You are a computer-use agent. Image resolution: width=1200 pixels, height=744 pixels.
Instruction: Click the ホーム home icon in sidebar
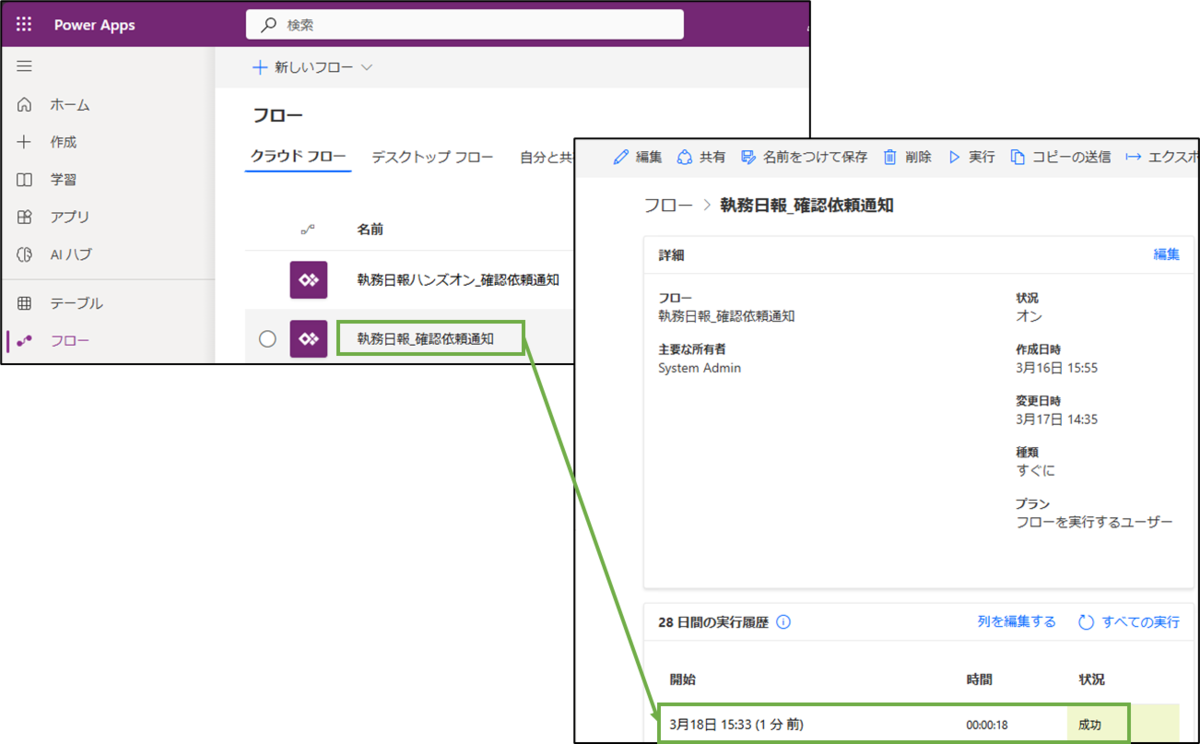[25, 105]
